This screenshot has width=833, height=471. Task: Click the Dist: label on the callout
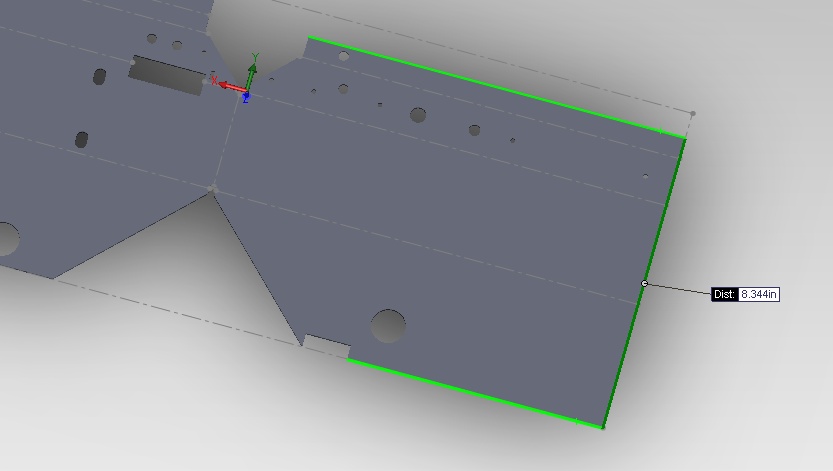pyautogui.click(x=725, y=294)
